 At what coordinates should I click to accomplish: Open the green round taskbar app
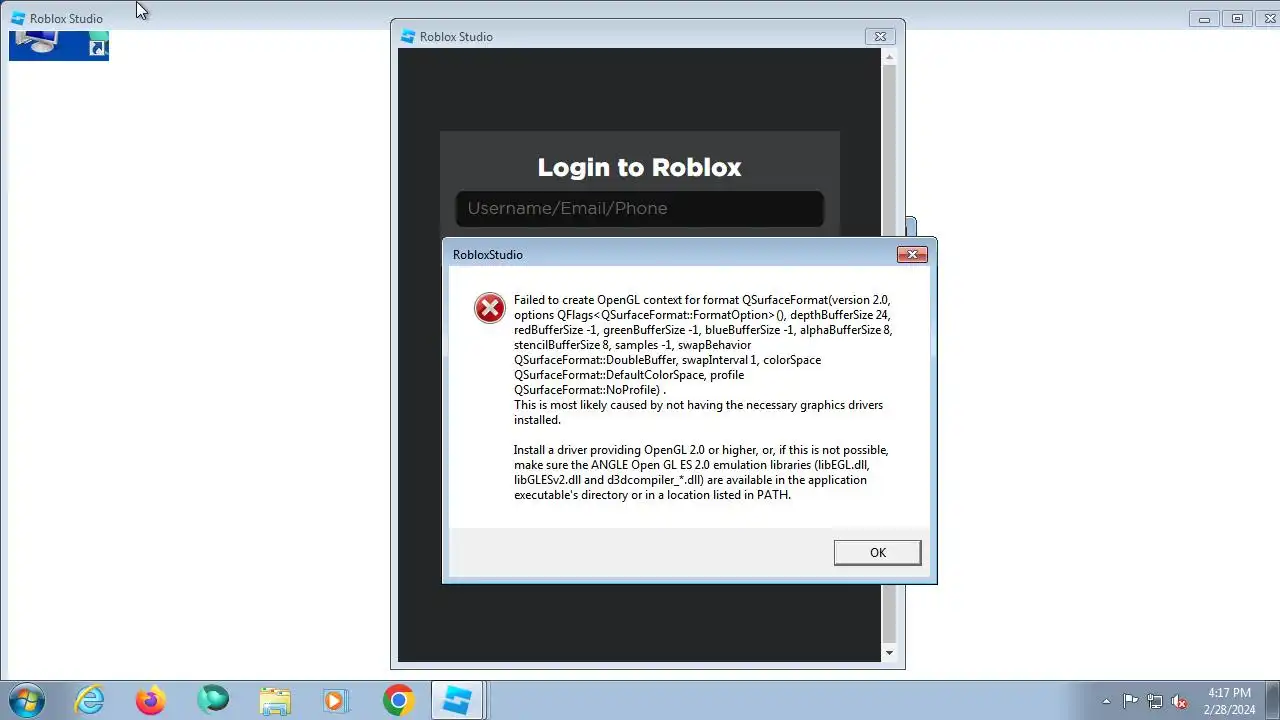pyautogui.click(x=213, y=701)
